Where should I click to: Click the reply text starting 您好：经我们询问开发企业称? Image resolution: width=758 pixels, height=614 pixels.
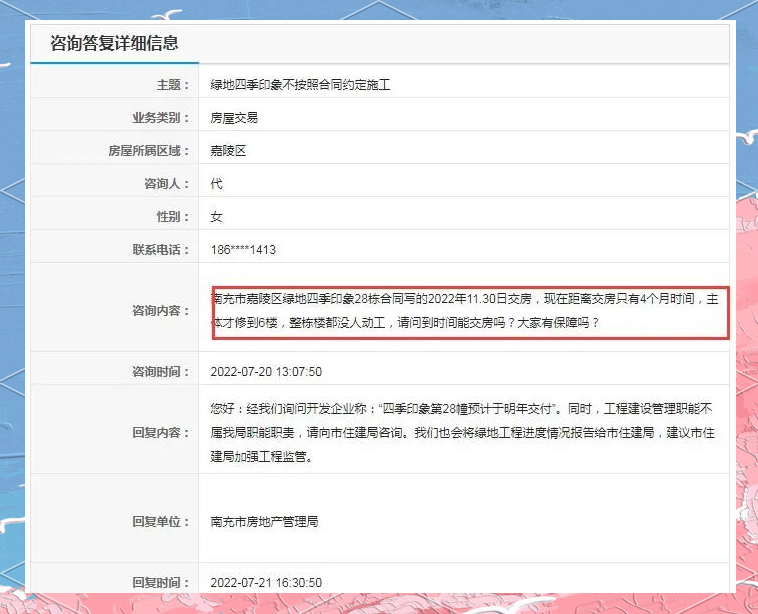[x=462, y=432]
